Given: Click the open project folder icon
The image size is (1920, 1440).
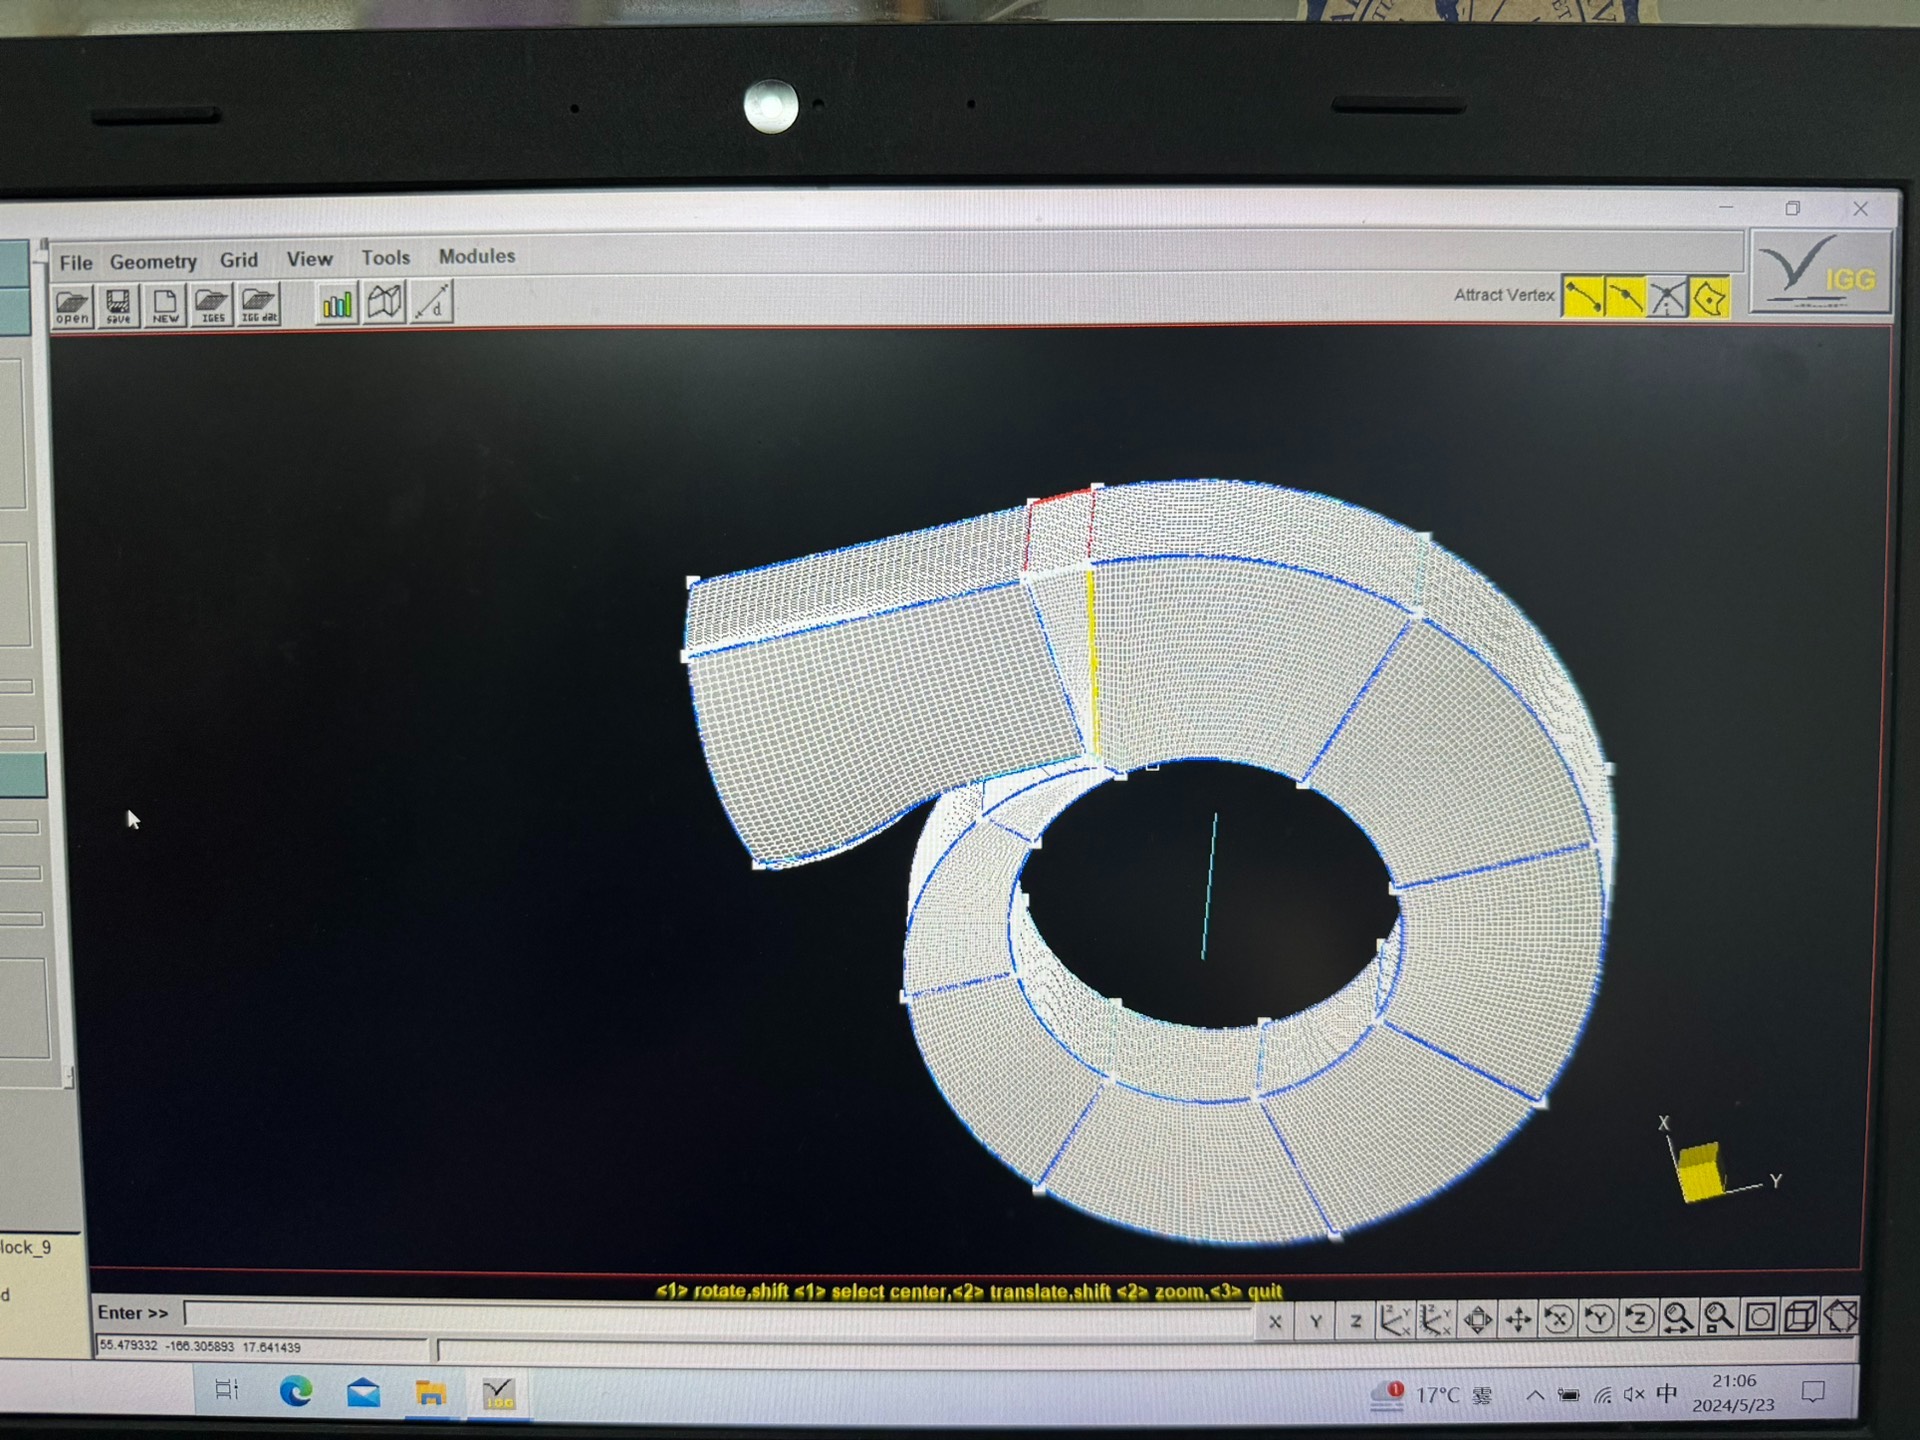Looking at the screenshot, I should point(72,305).
